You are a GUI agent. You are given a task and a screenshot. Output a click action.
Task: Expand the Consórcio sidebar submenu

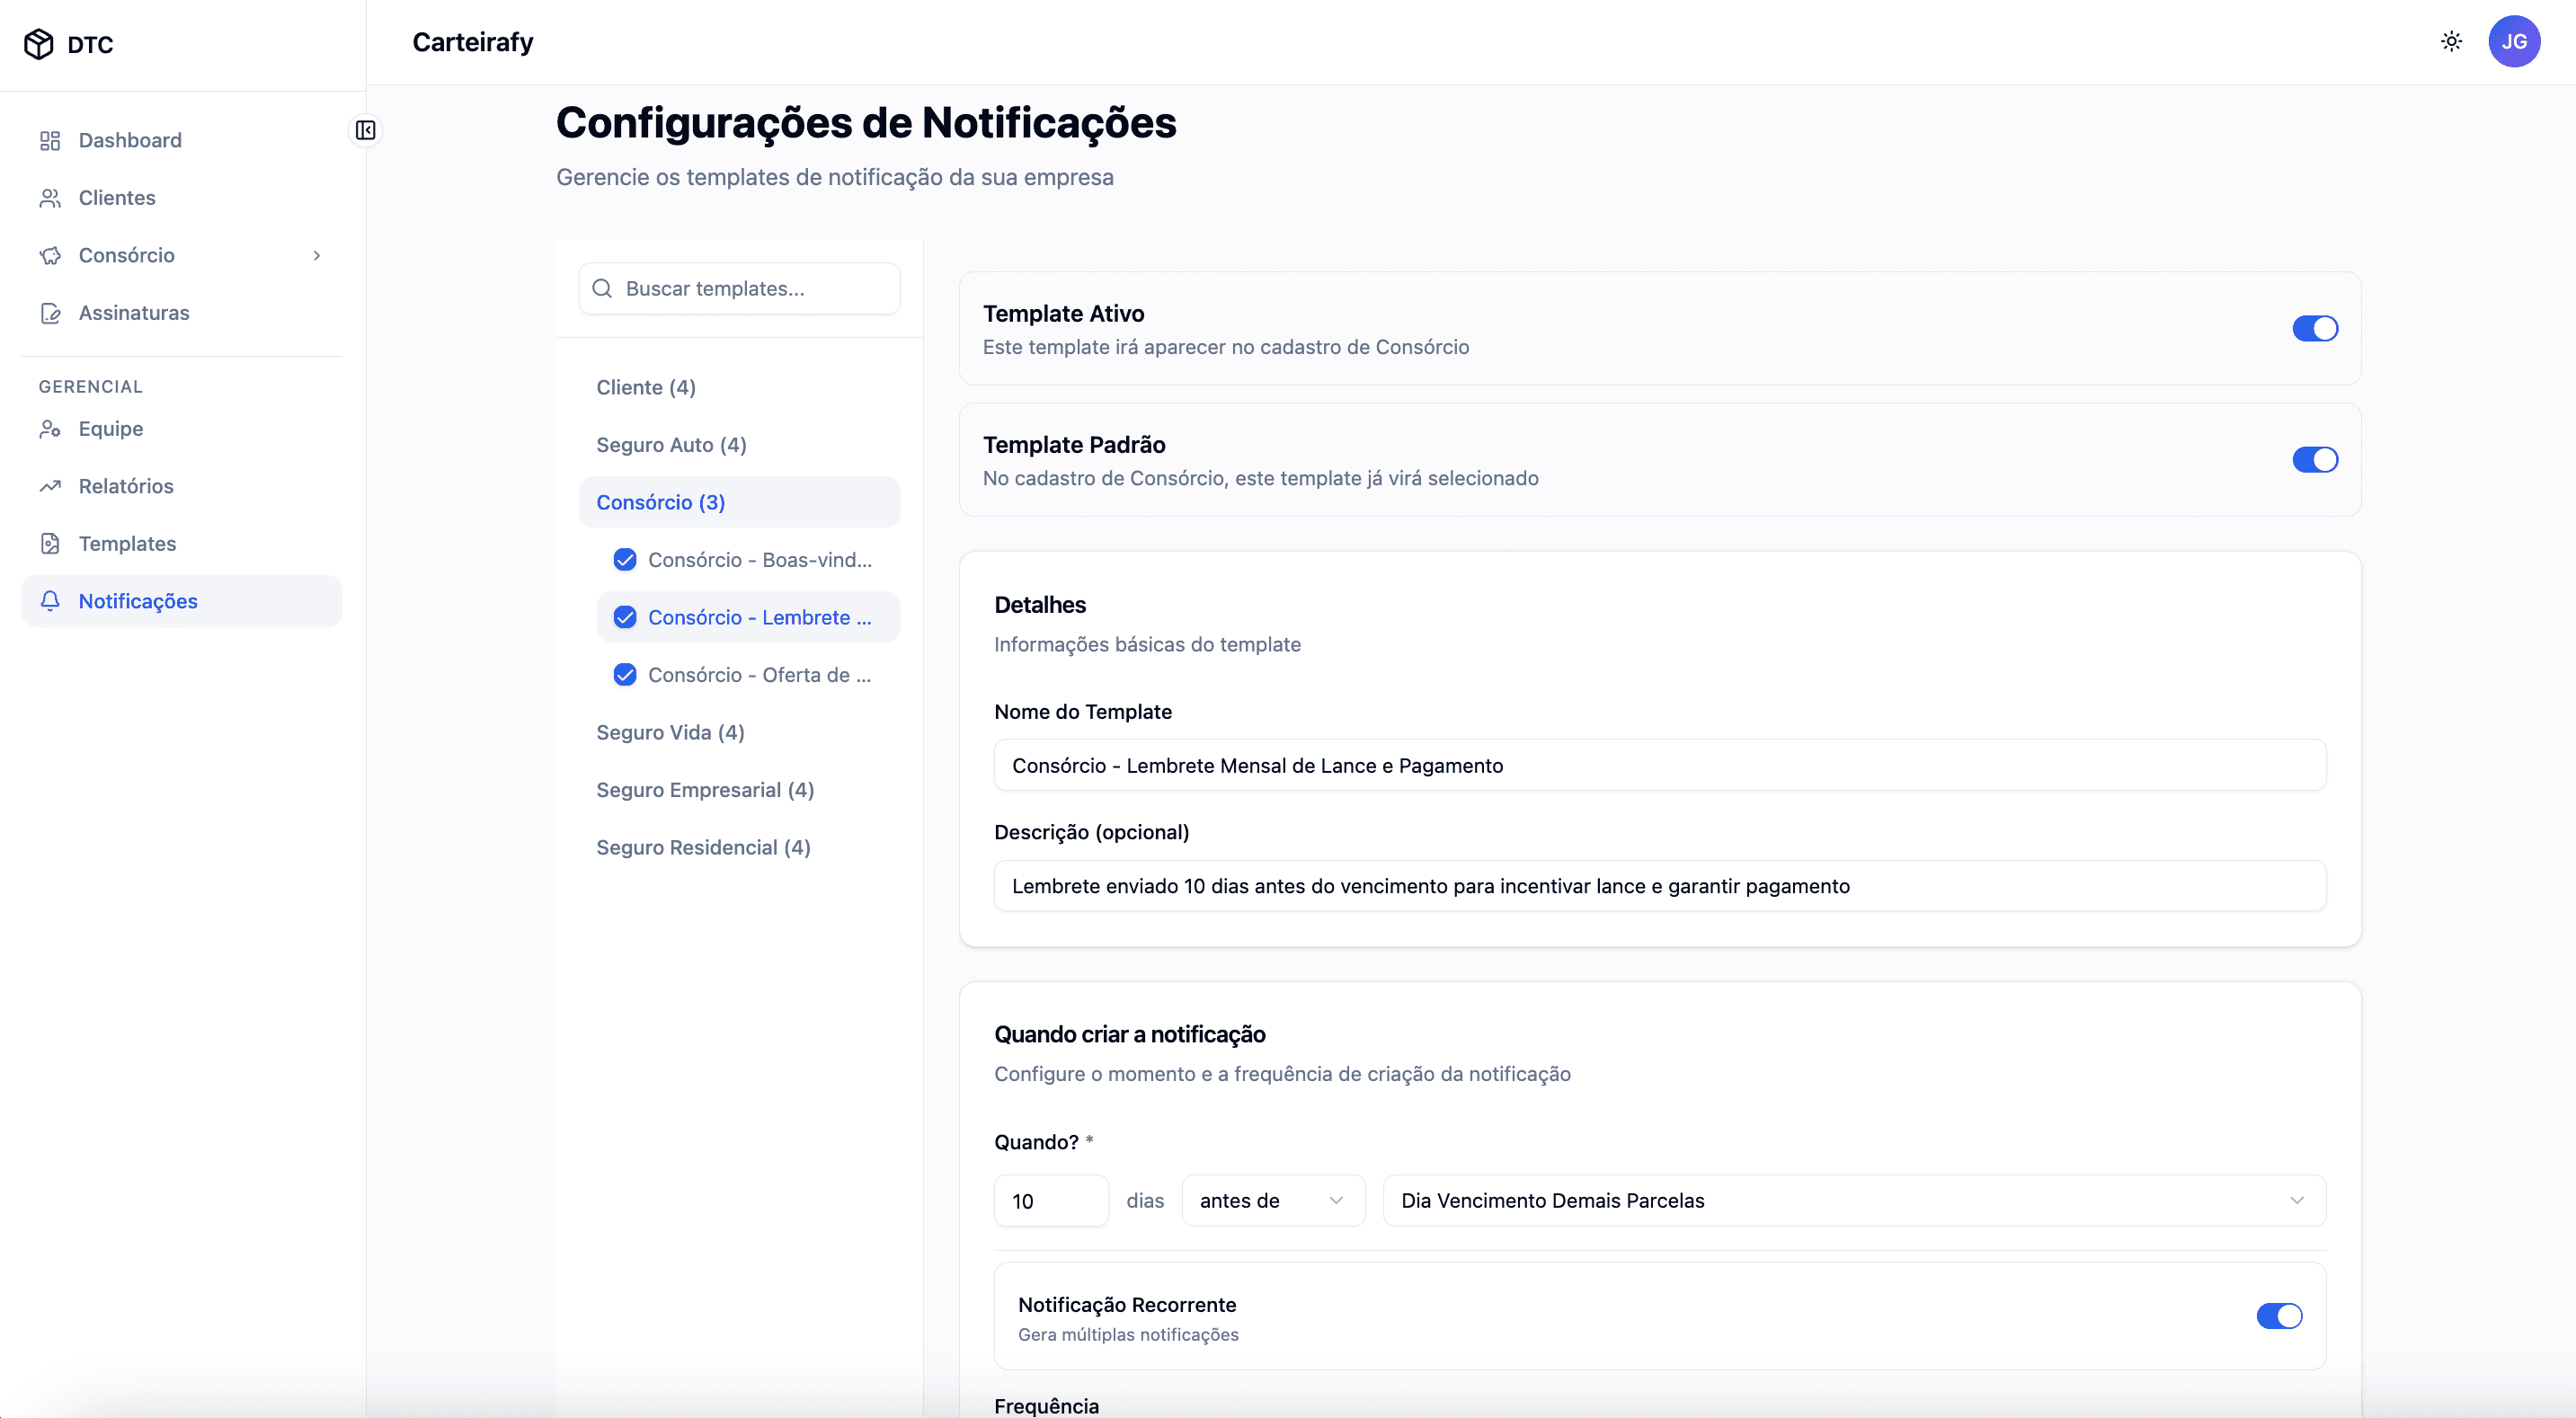317,256
